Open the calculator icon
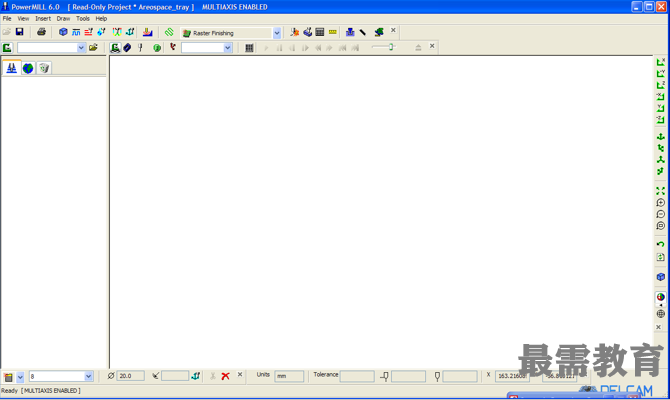Viewport: 670px width, 400px height. [x=320, y=32]
